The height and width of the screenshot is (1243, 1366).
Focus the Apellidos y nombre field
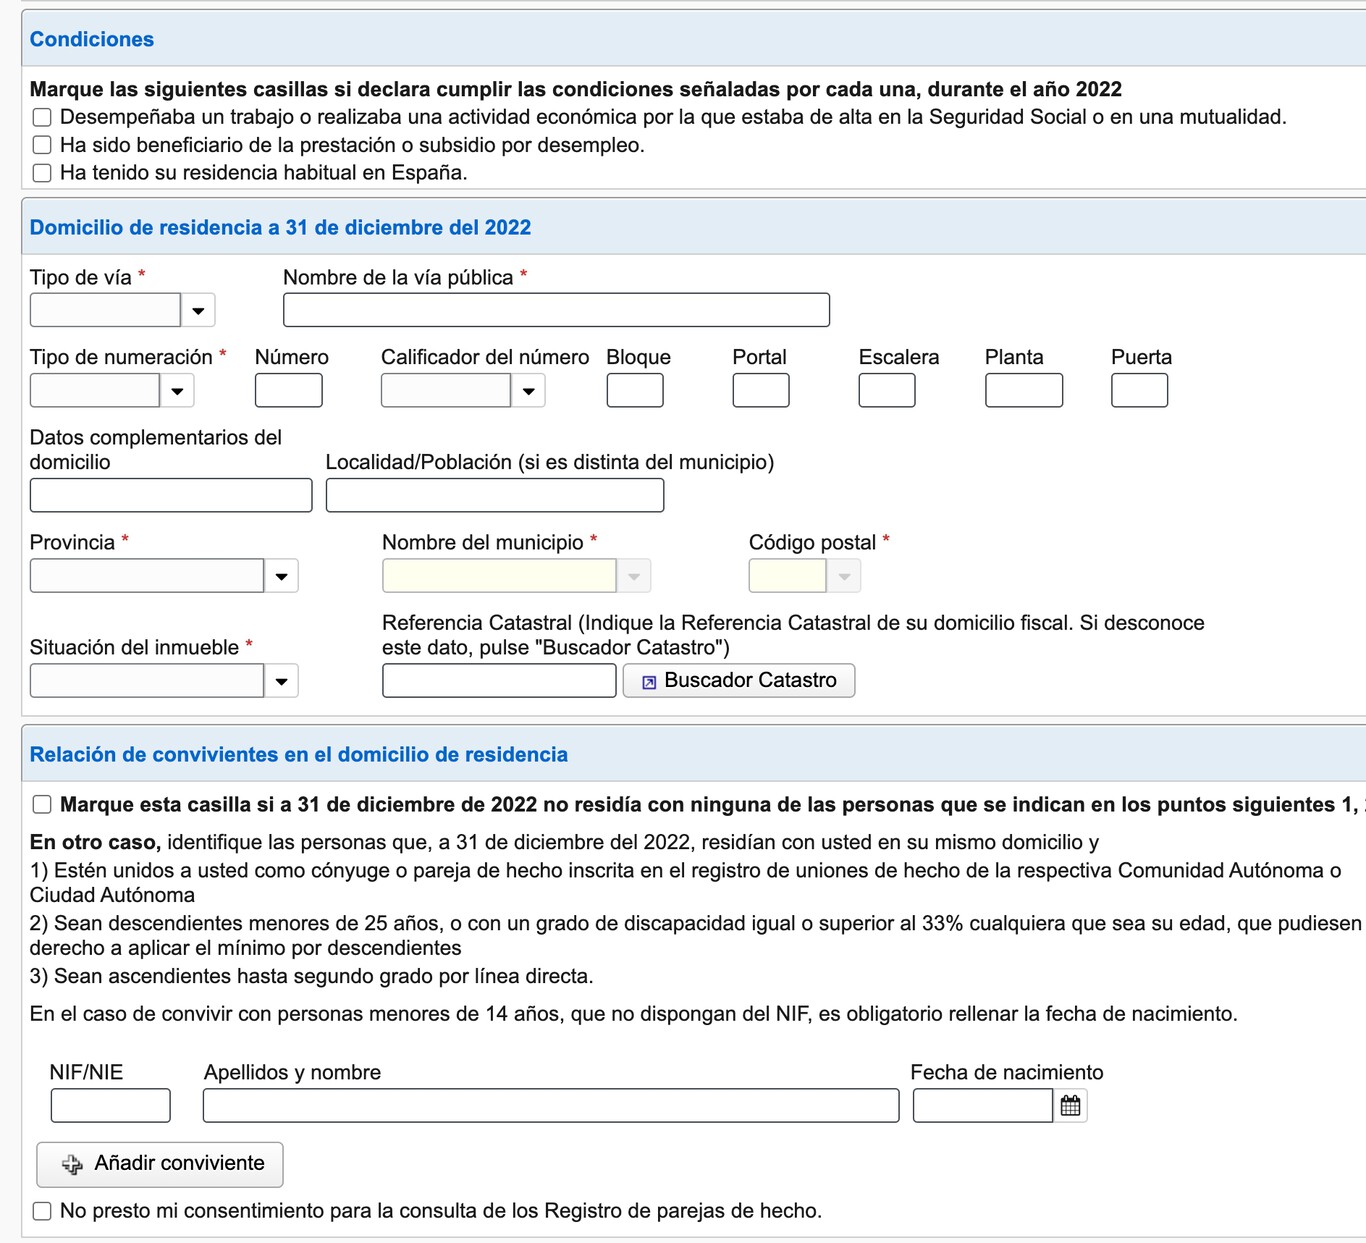point(551,1106)
